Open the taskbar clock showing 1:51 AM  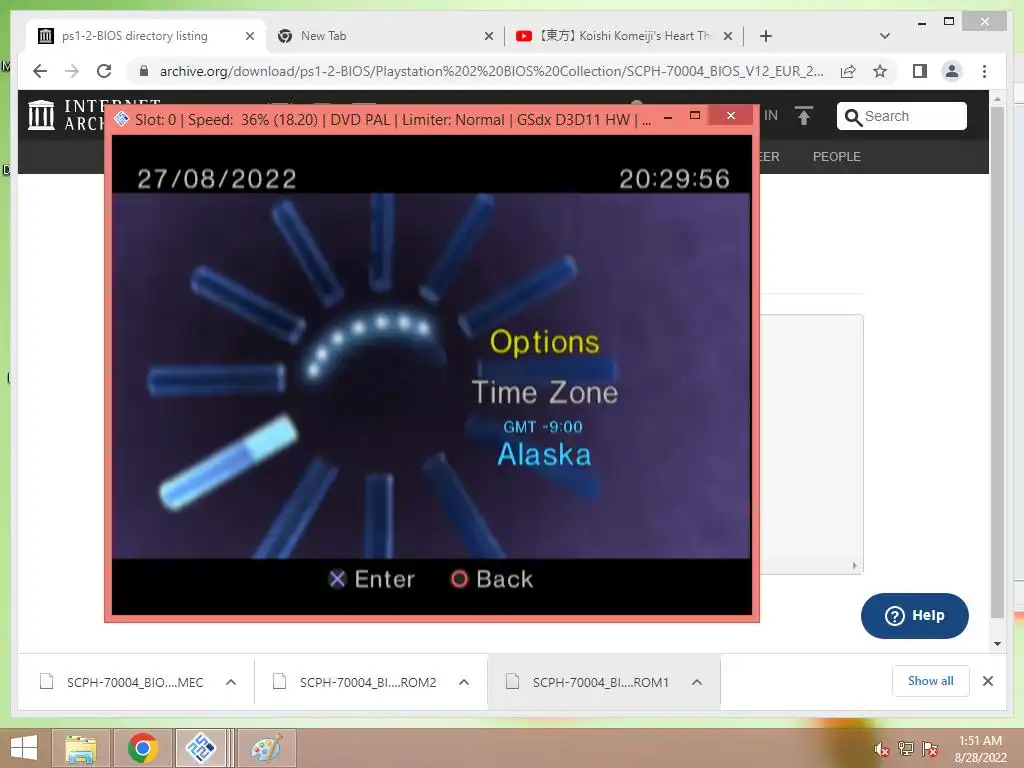click(x=980, y=749)
